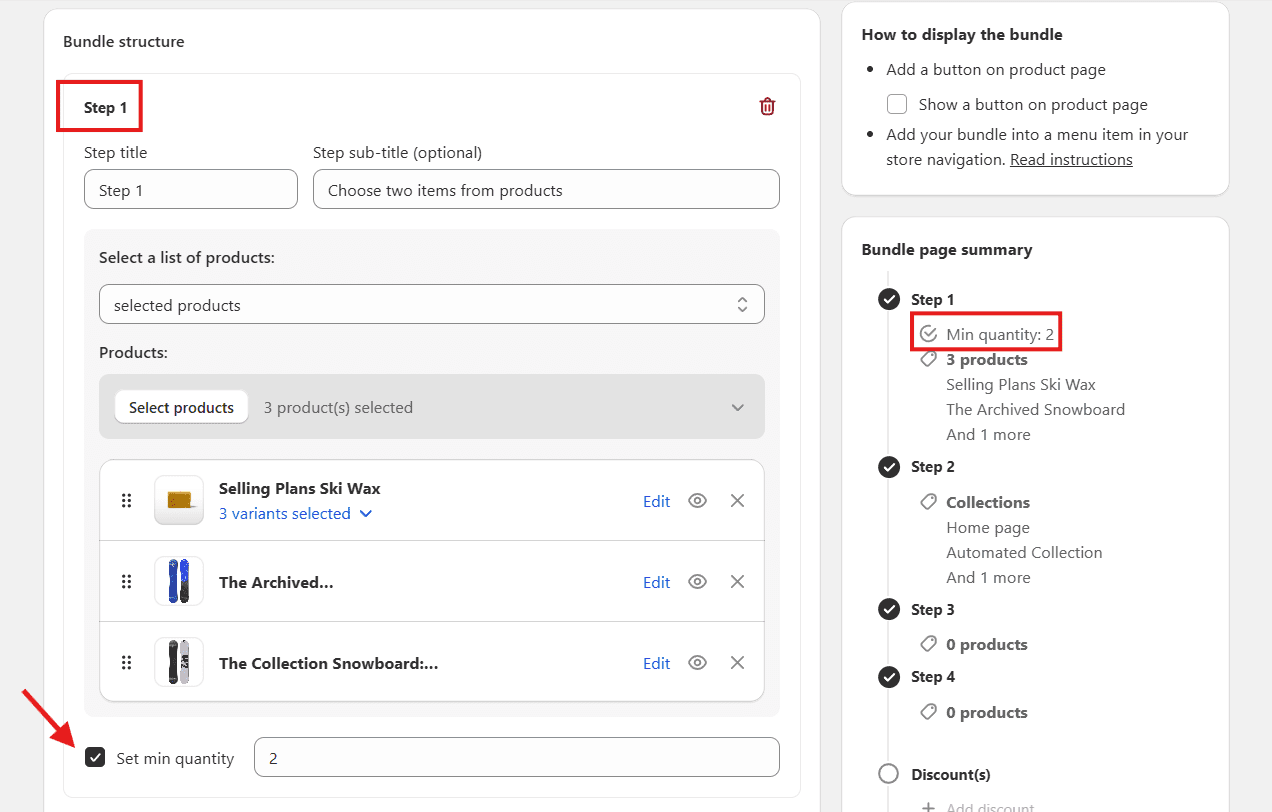Remove Selling Plans Ski Wax with the X icon
This screenshot has width=1272, height=812.
(737, 501)
